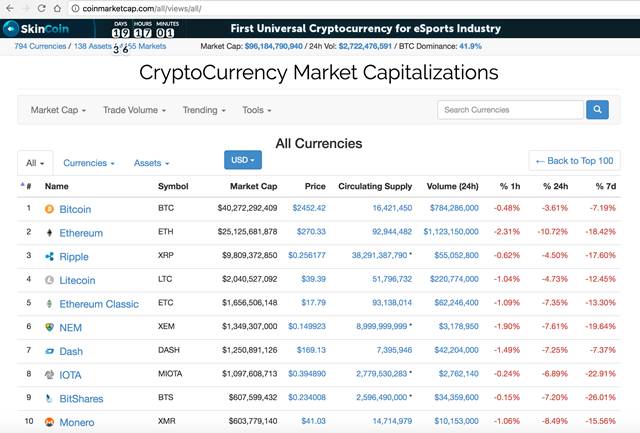Screen dimensions: 640x433
Task: Focus the Search Currencies input field
Action: pyautogui.click(x=510, y=110)
